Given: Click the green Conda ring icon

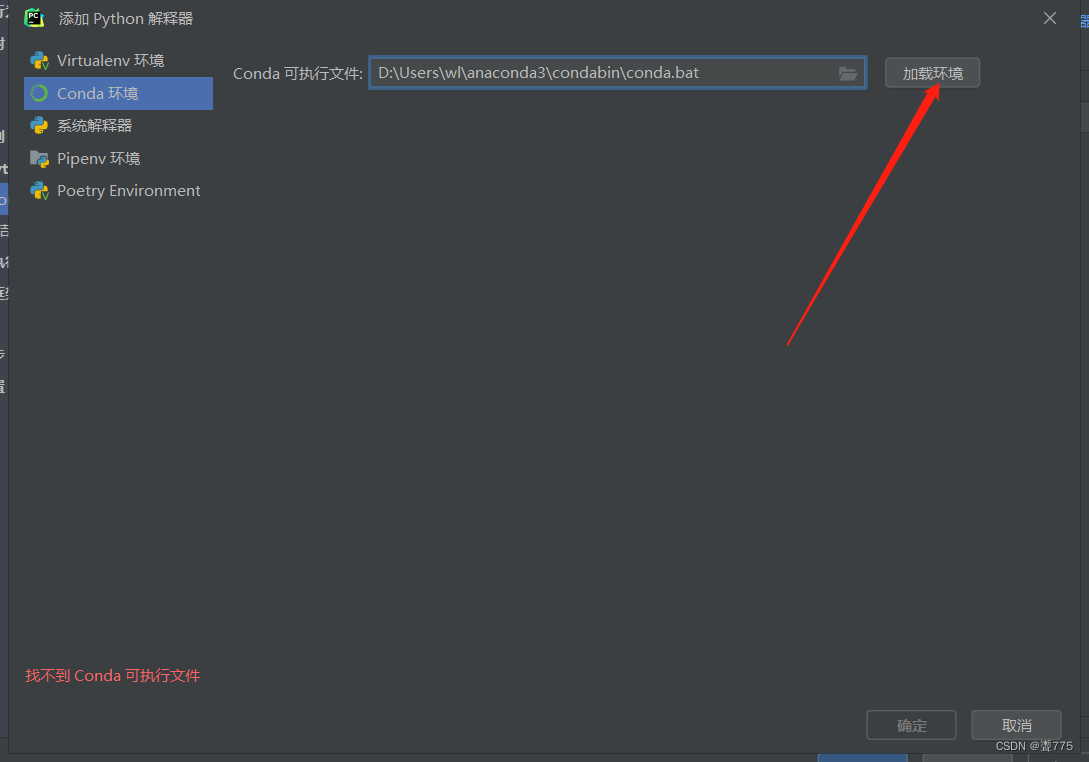Looking at the screenshot, I should 40,93.
